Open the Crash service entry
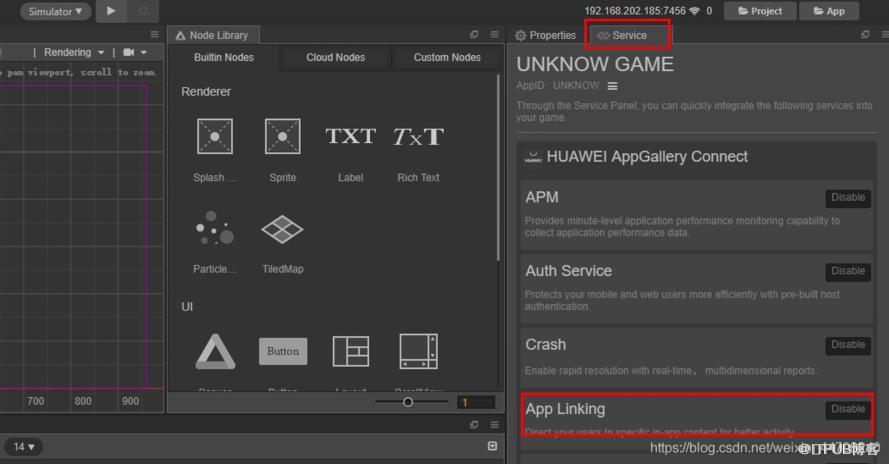This screenshot has width=889, height=464. [696, 358]
